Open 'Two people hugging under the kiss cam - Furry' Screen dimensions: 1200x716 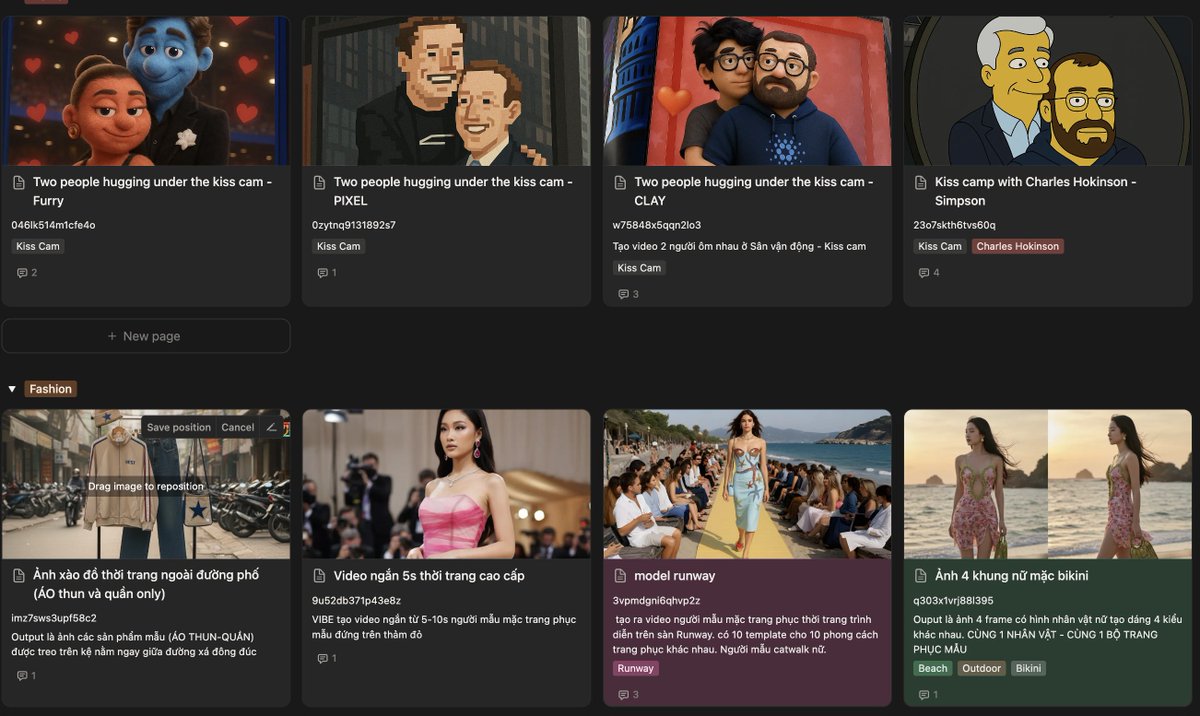(152, 191)
